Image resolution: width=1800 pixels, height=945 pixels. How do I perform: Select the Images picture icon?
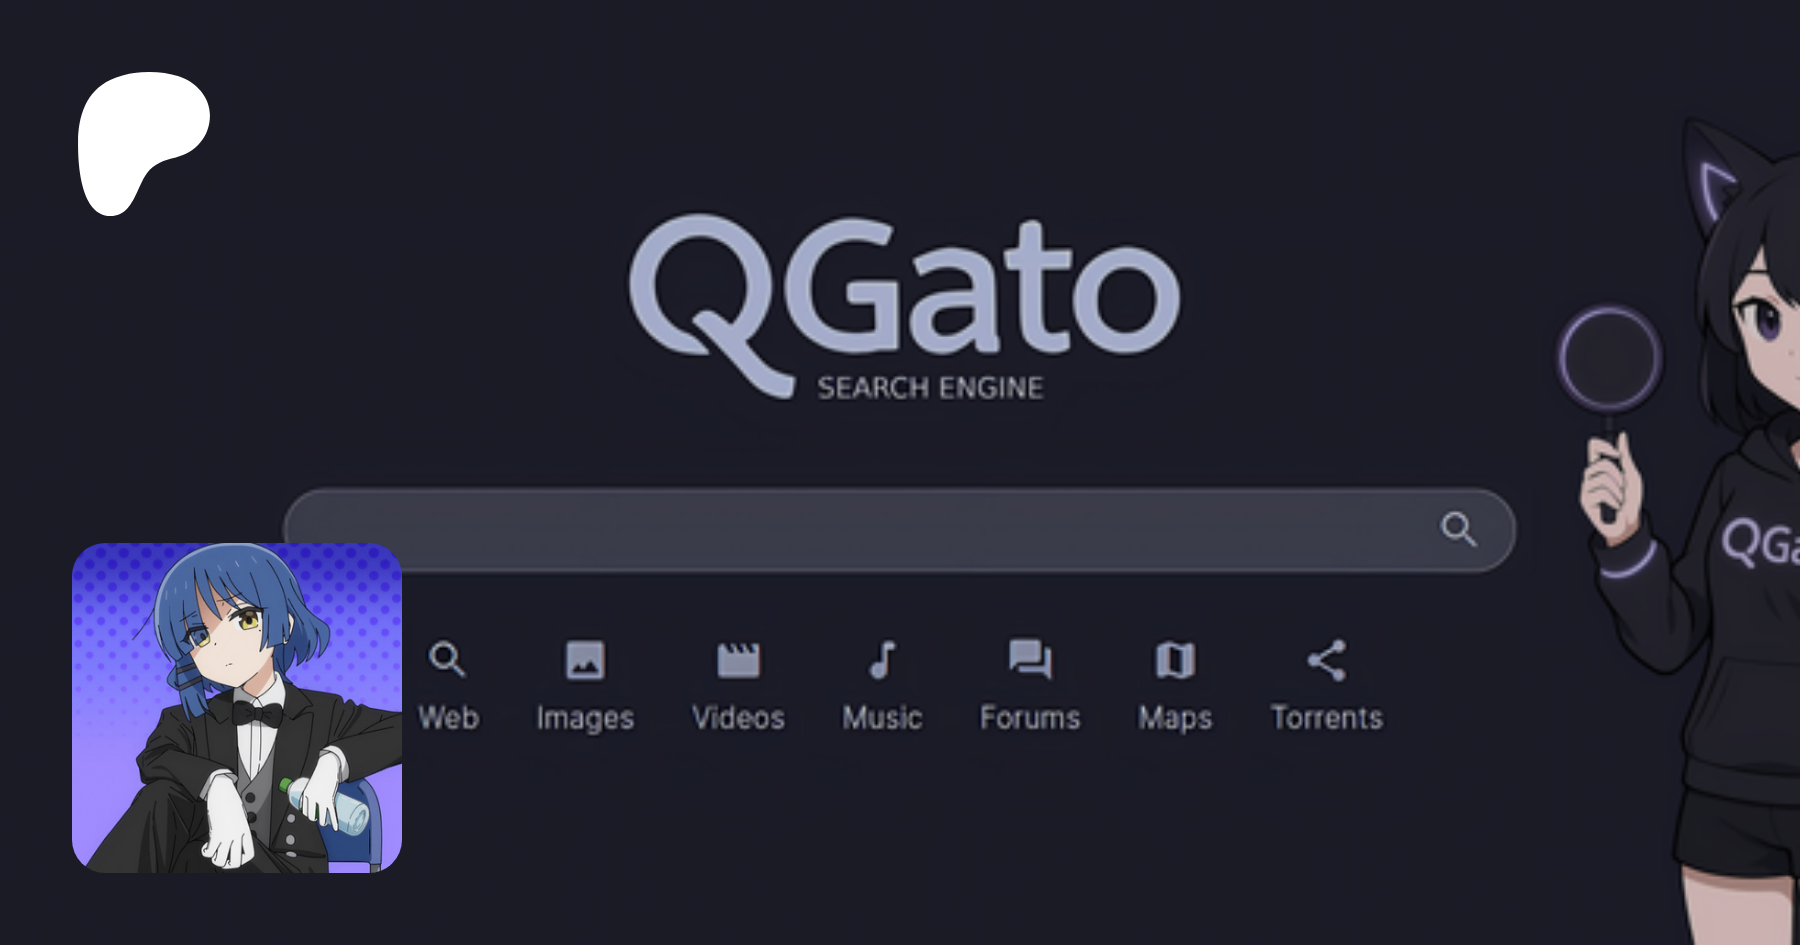click(x=585, y=660)
